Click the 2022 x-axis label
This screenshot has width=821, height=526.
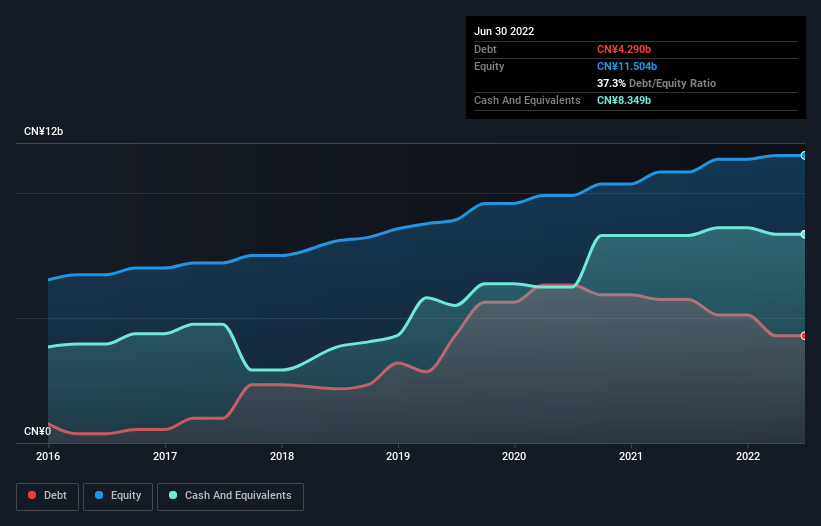(748, 456)
